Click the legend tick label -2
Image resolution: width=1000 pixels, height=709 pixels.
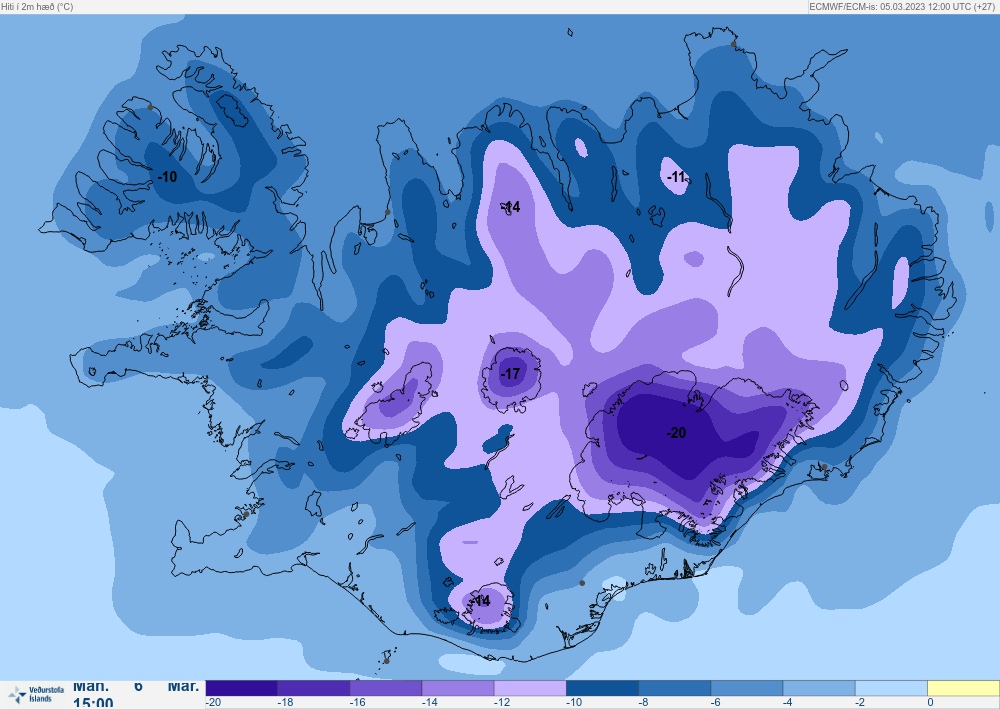coord(860,703)
